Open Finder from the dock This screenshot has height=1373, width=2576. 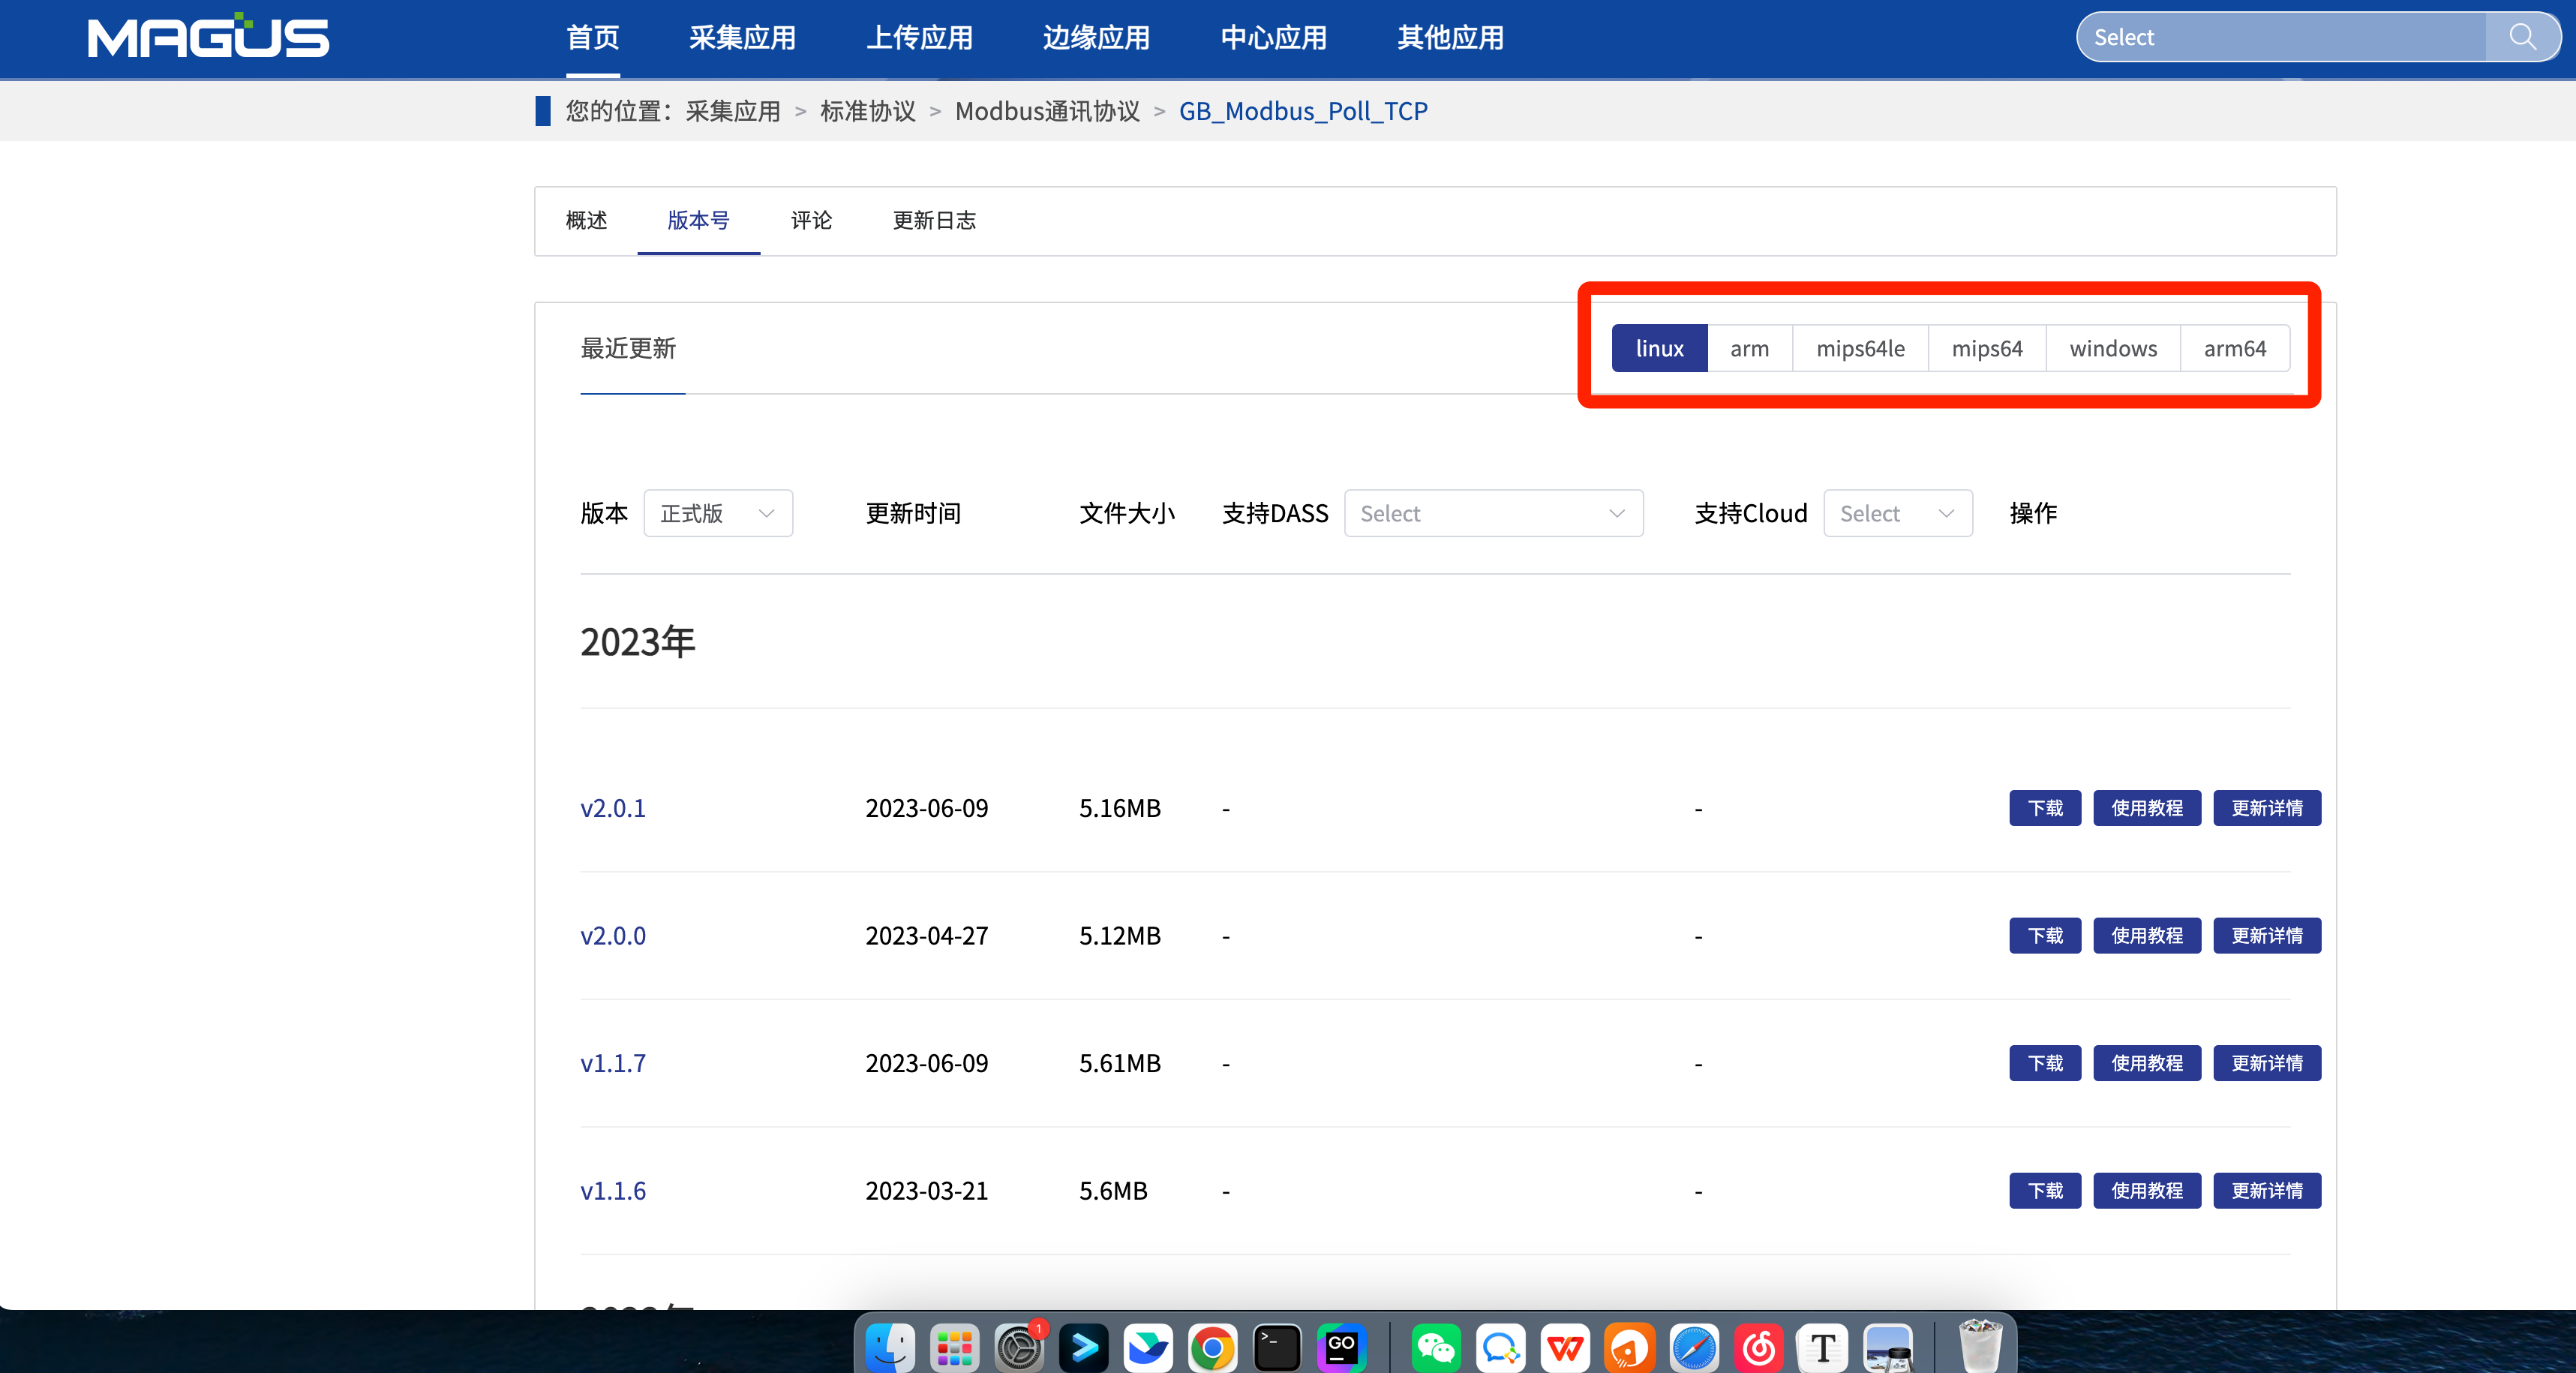tap(889, 1347)
